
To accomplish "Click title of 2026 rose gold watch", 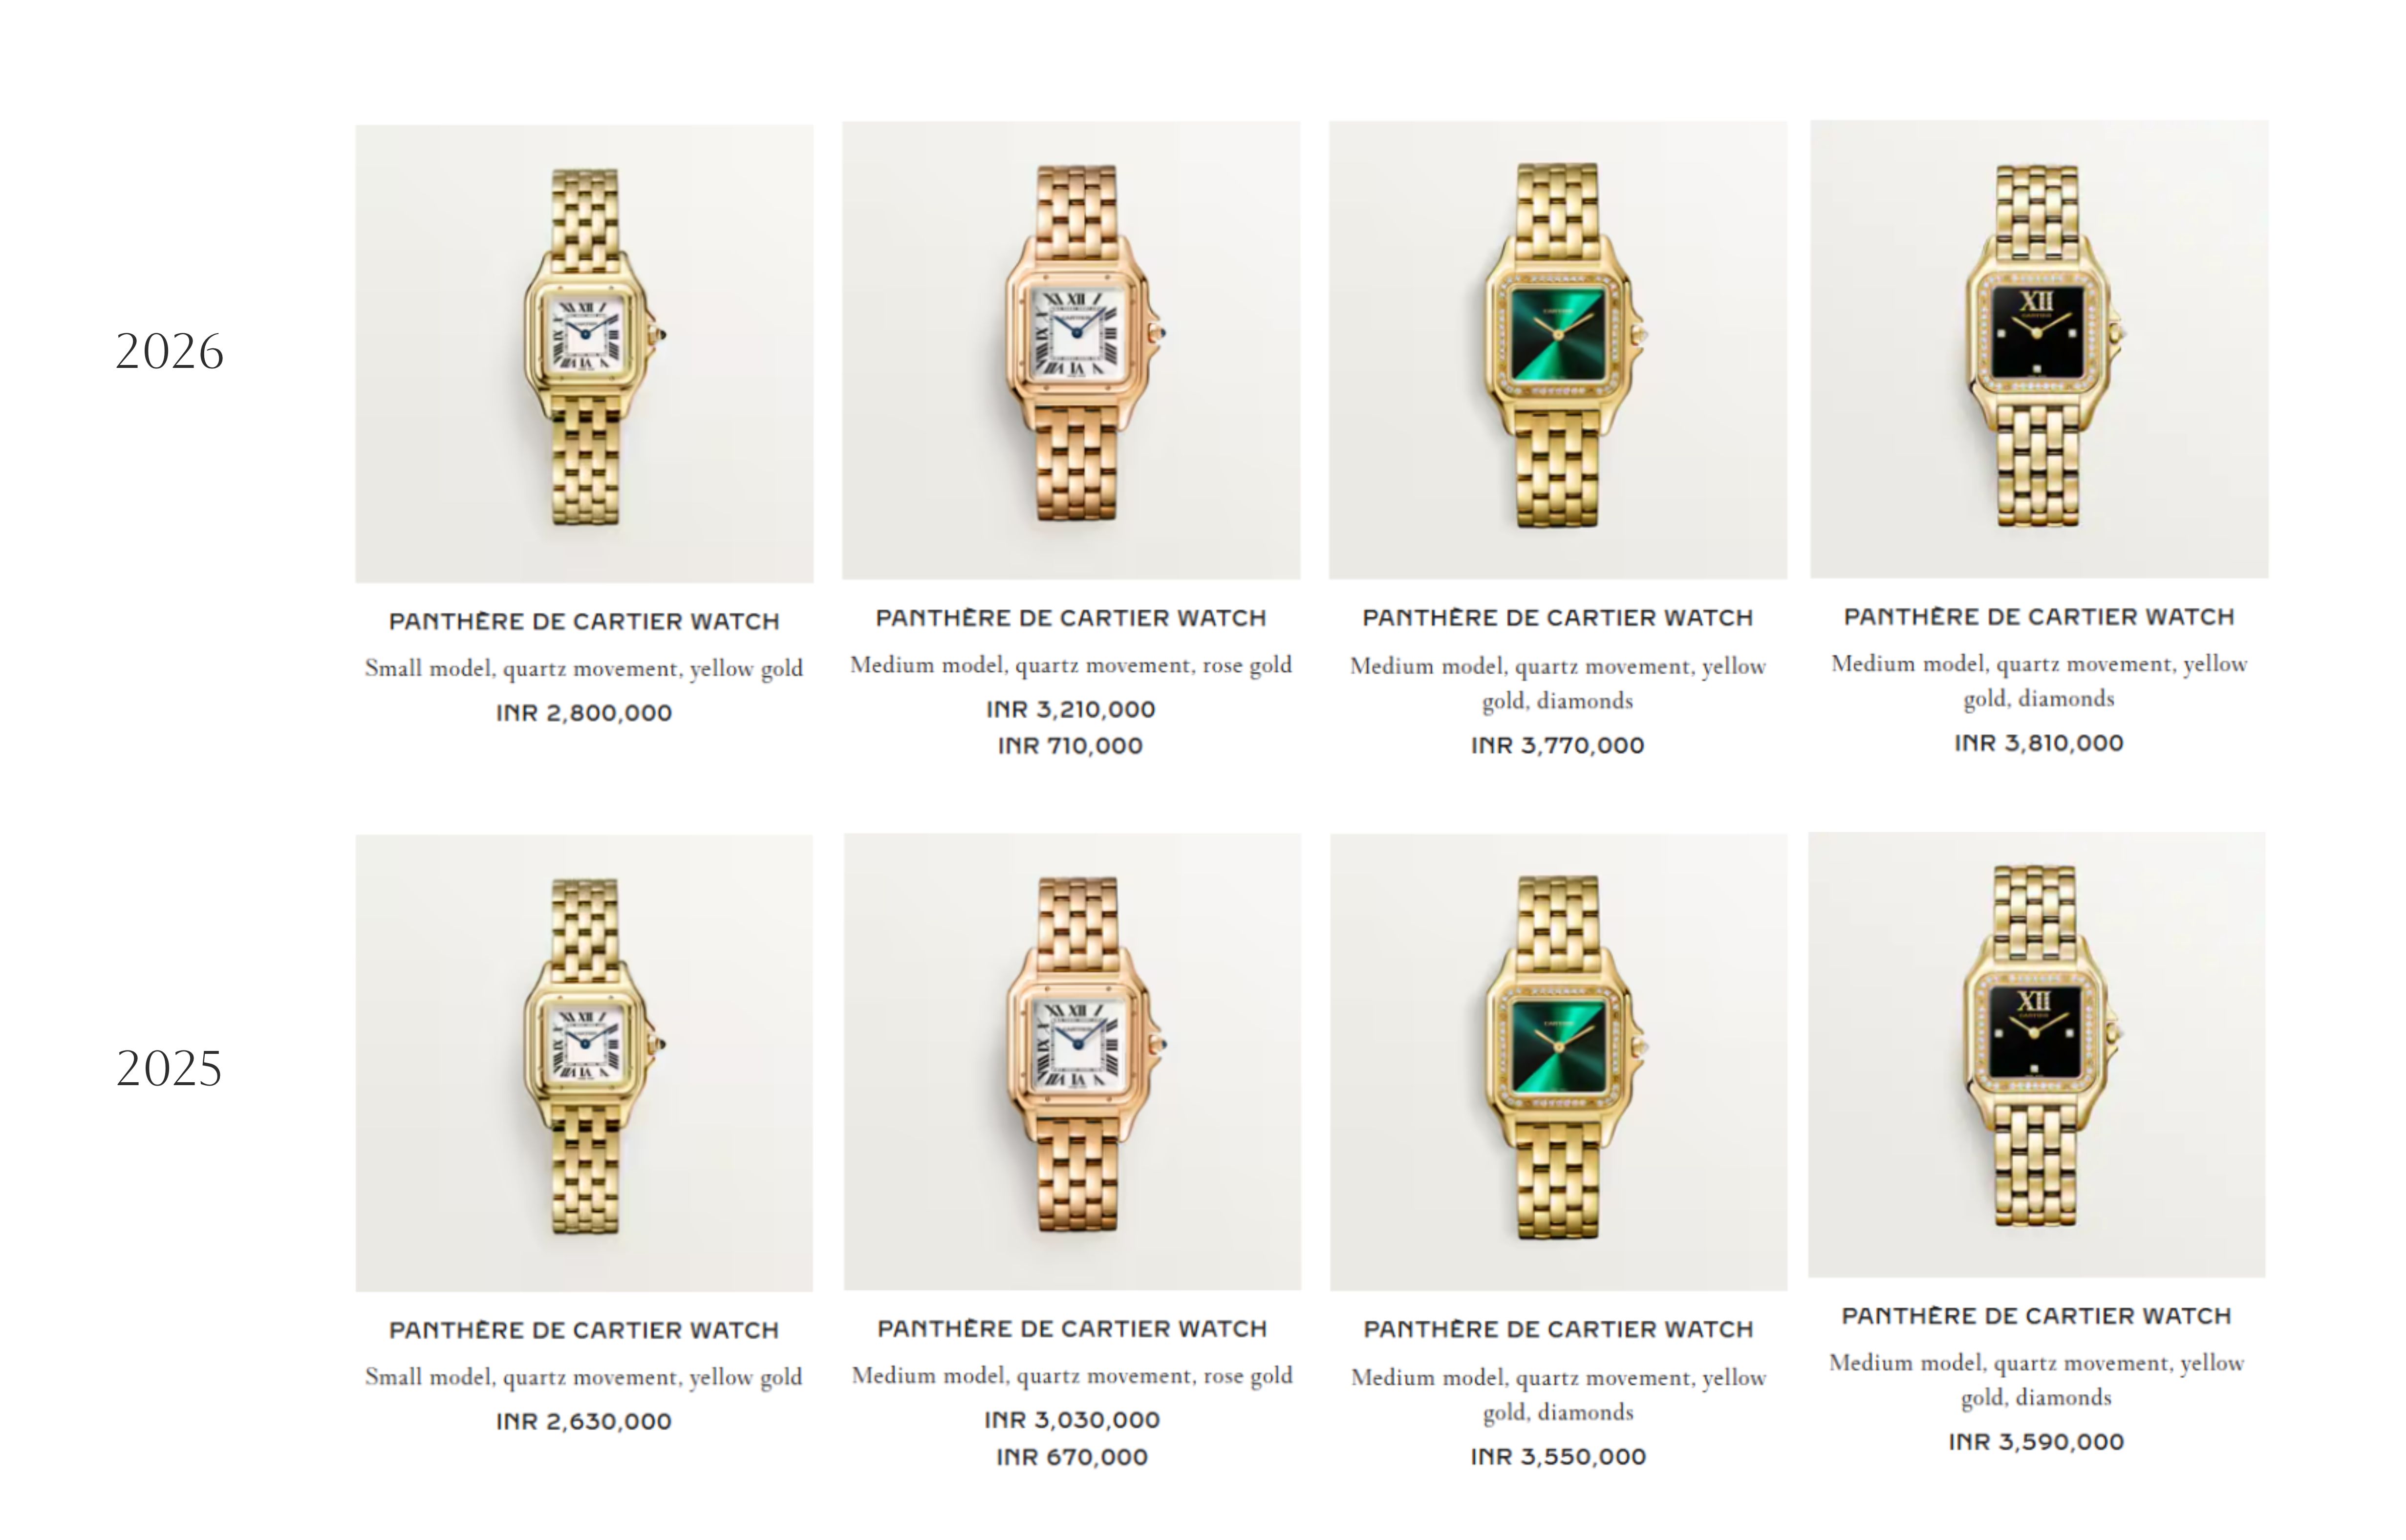I will (1071, 618).
